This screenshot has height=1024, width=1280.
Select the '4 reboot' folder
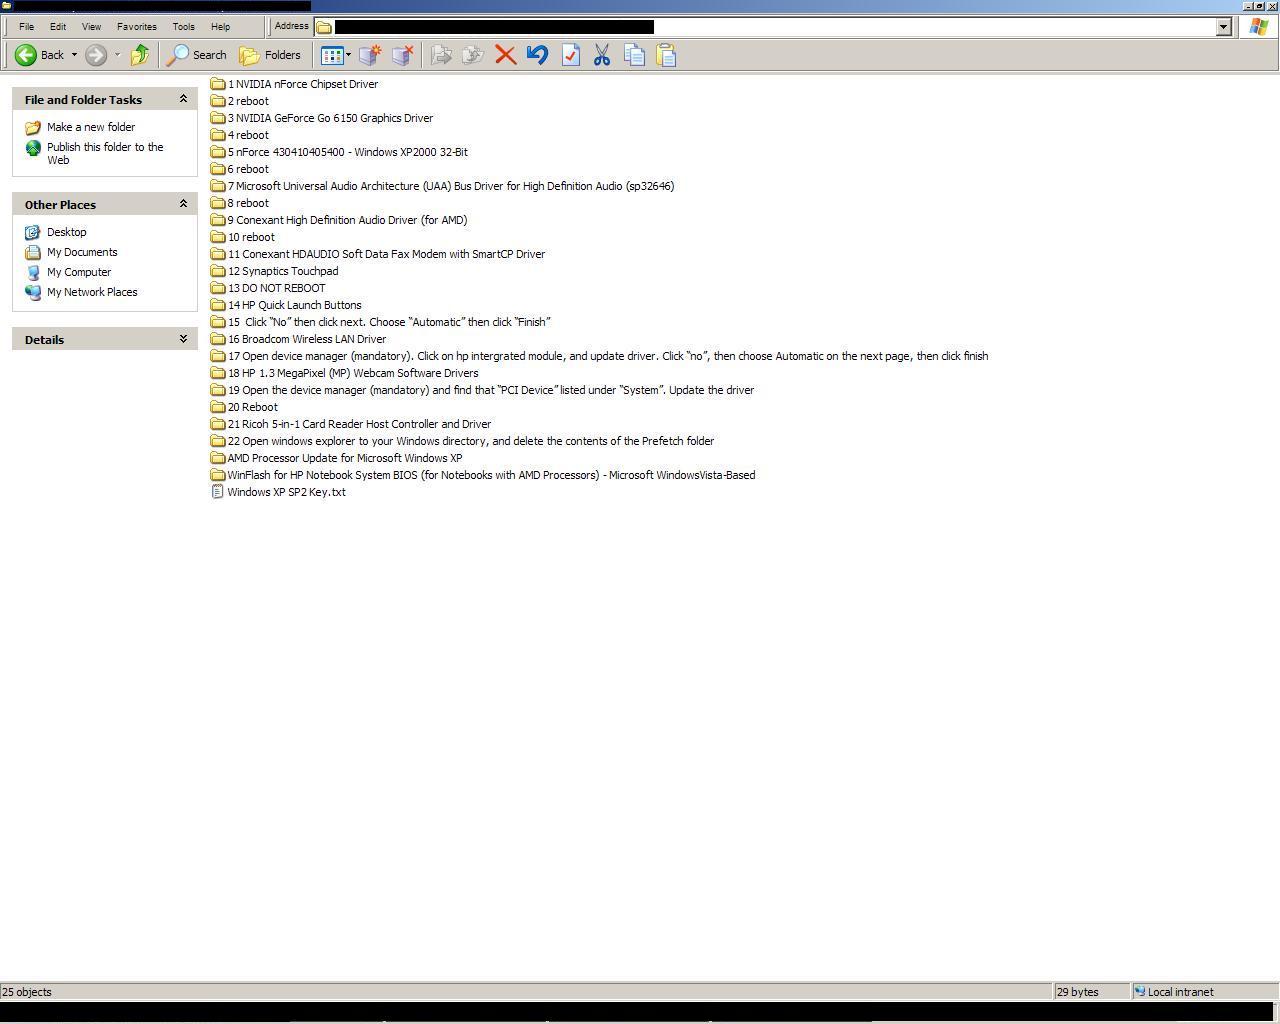point(239,135)
